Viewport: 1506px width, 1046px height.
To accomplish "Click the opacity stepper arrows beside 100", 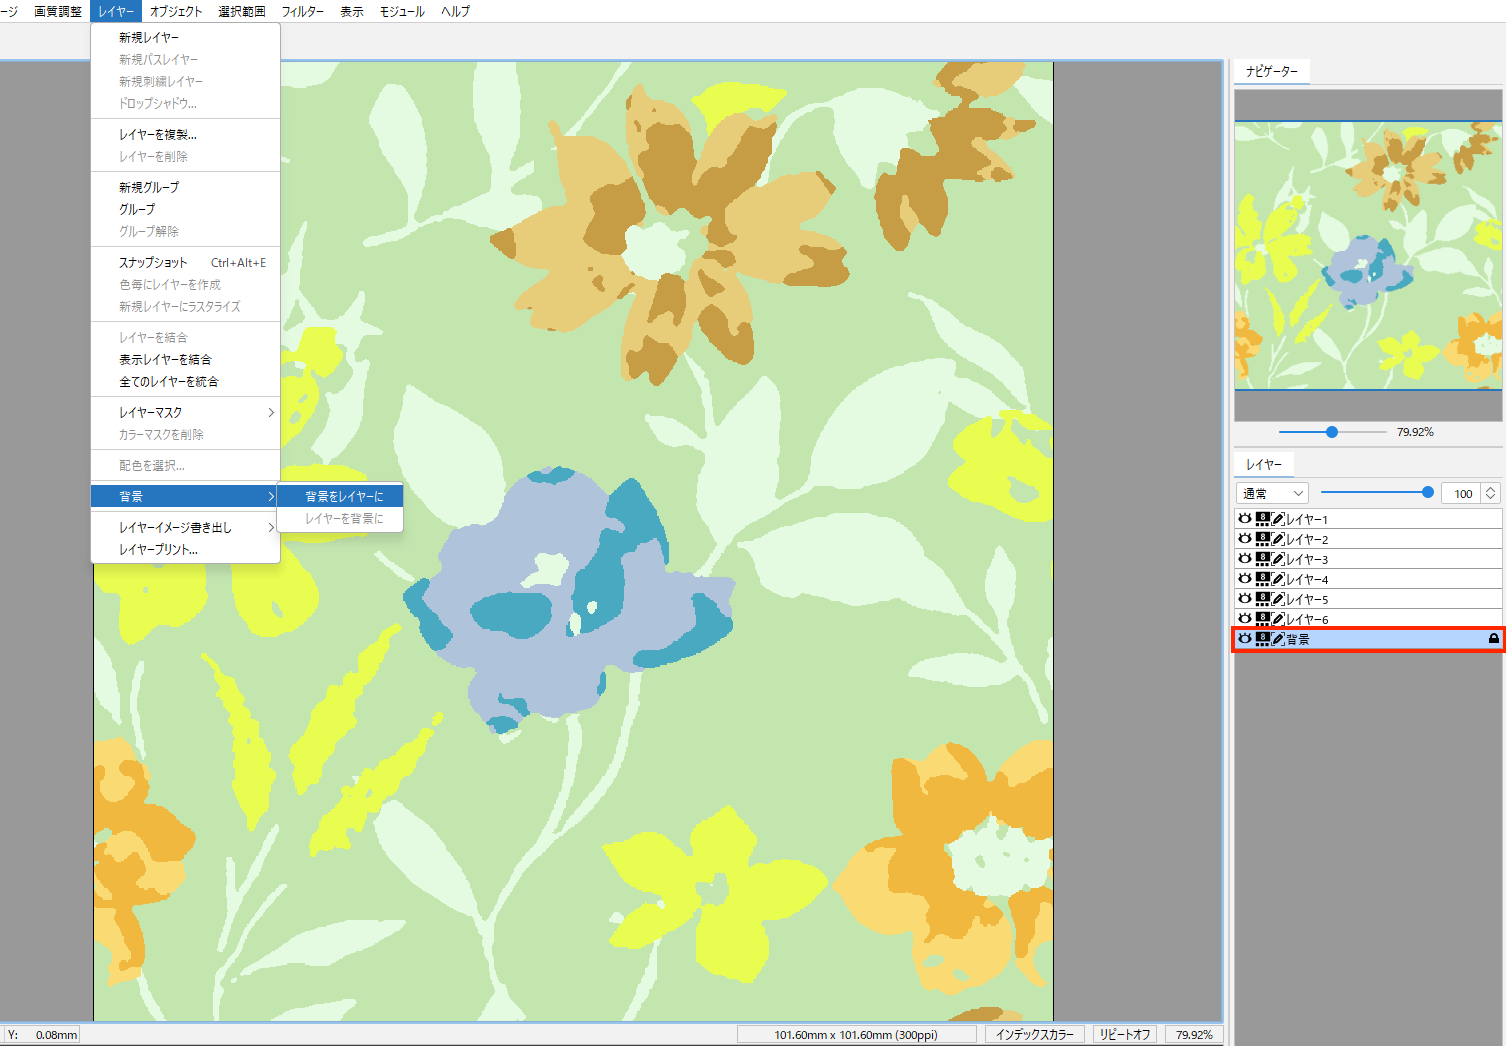I will point(1491,493).
